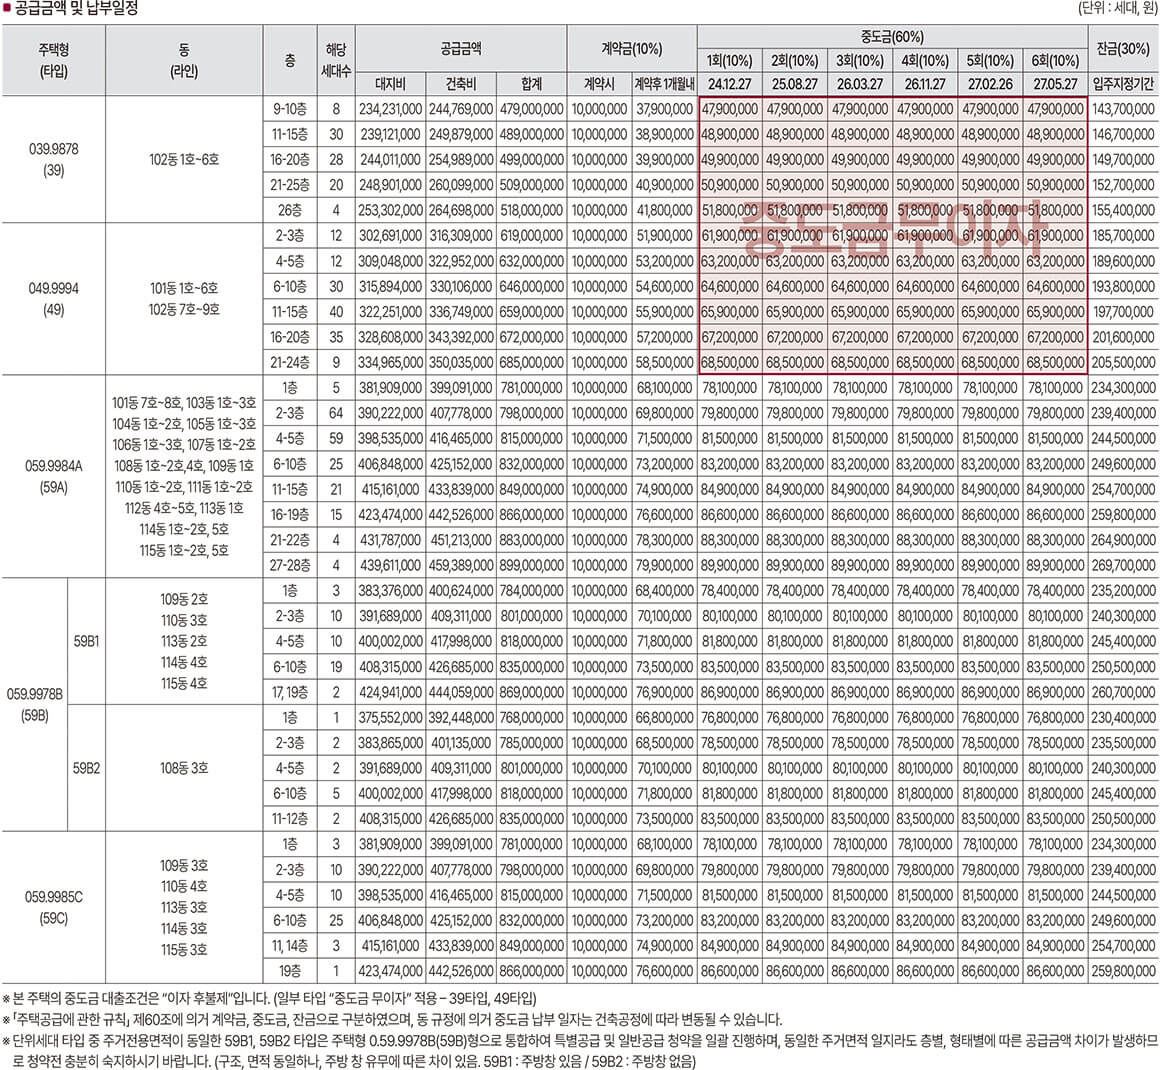Screen dimensions: 1160x1070
Task: Select the '합계' subheader
Action: tap(531, 84)
